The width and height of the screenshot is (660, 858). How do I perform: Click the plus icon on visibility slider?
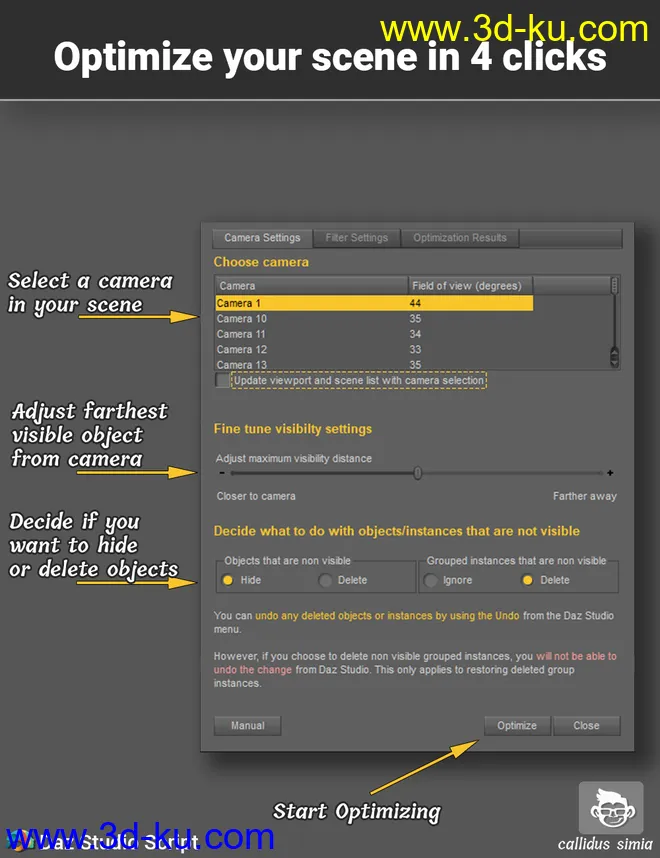[610, 473]
